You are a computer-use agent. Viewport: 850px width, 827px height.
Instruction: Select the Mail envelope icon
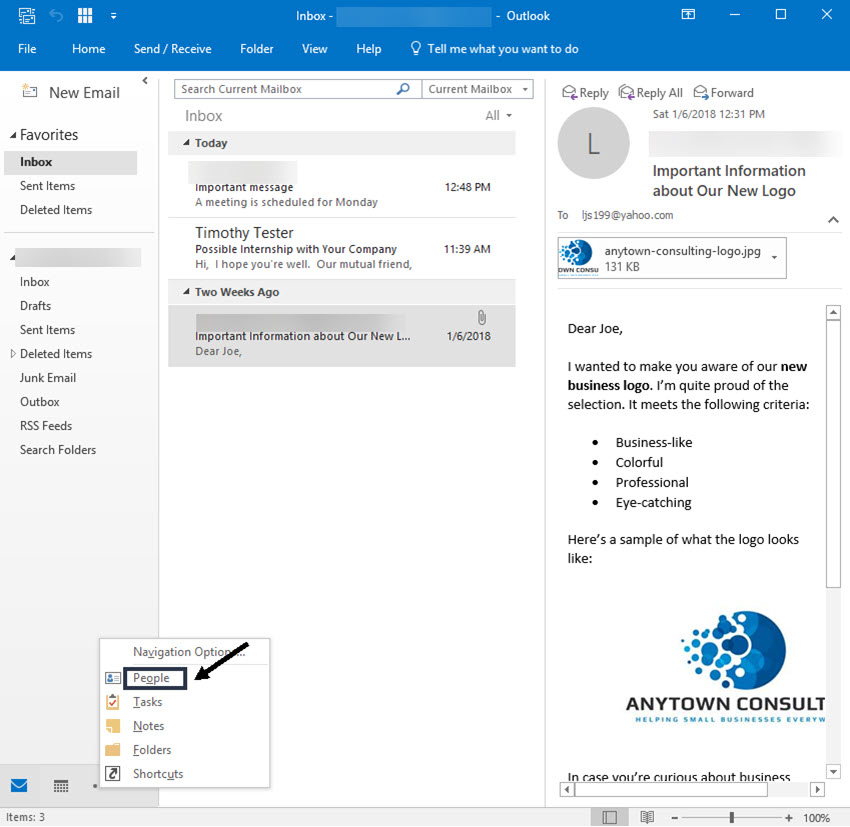pos(19,786)
